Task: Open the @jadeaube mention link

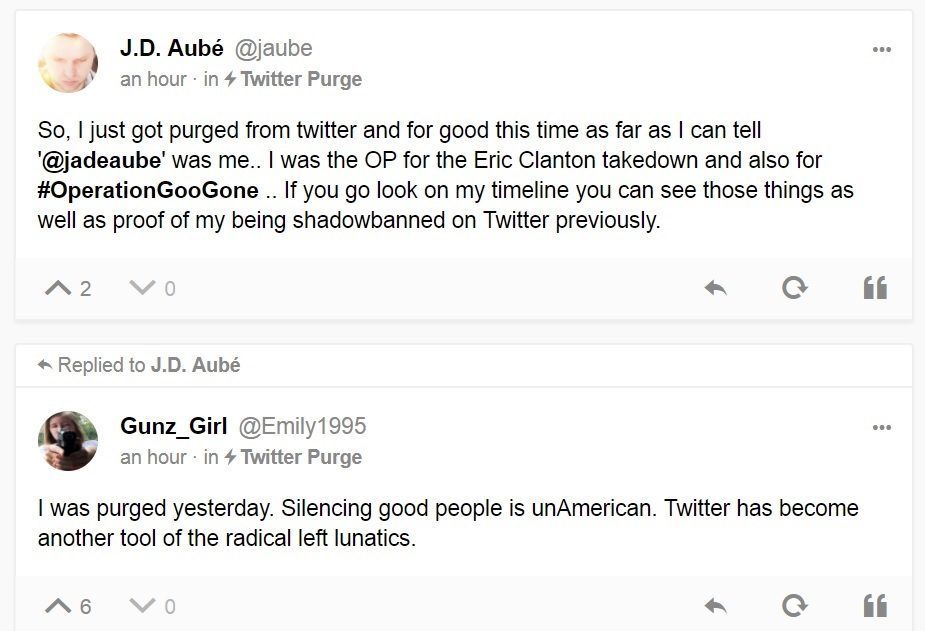Action: point(101,160)
